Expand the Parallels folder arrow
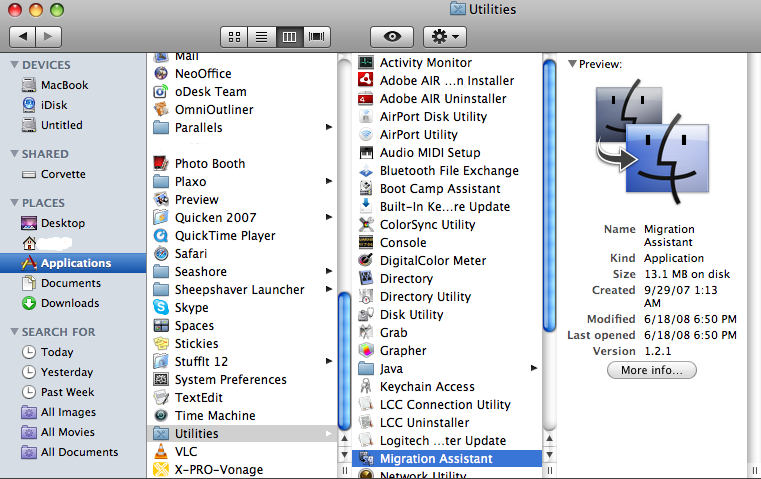 click(329, 127)
